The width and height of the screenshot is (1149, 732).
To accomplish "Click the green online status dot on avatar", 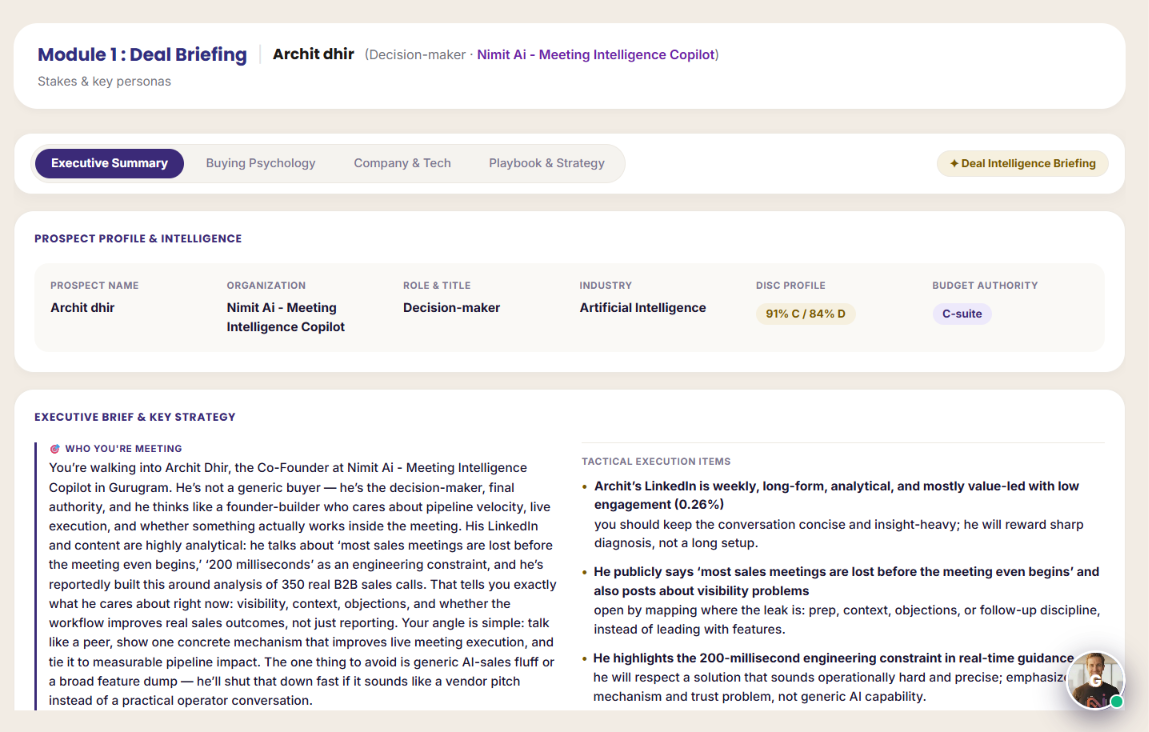I will [x=1116, y=701].
